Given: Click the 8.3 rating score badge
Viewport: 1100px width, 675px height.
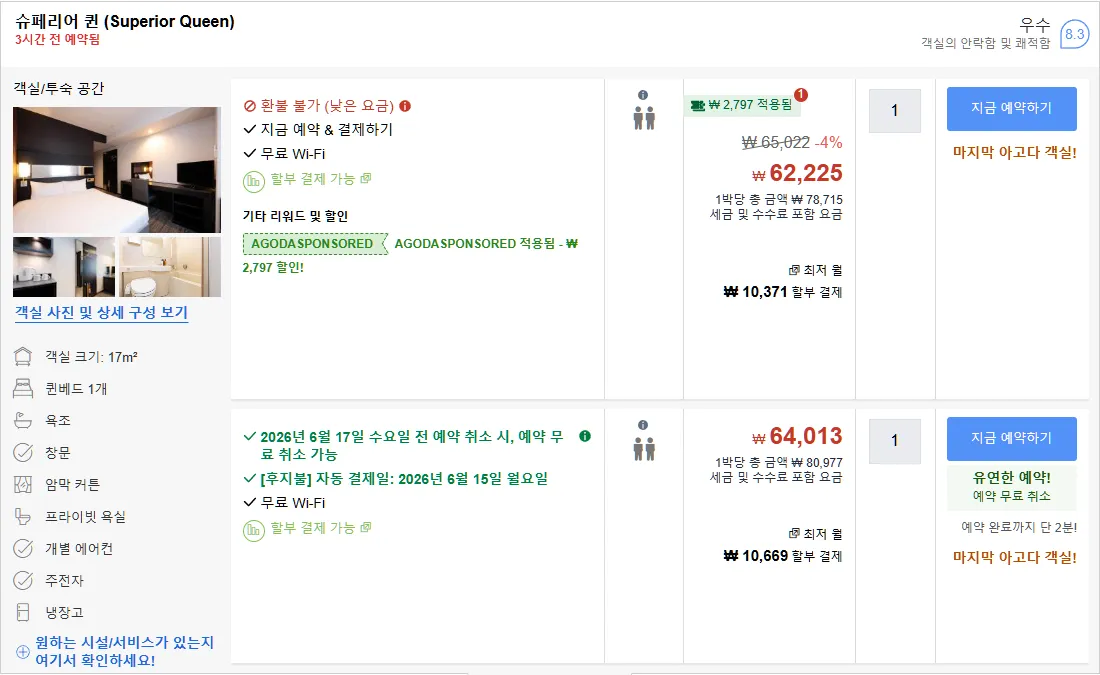Looking at the screenshot, I should click(1074, 34).
